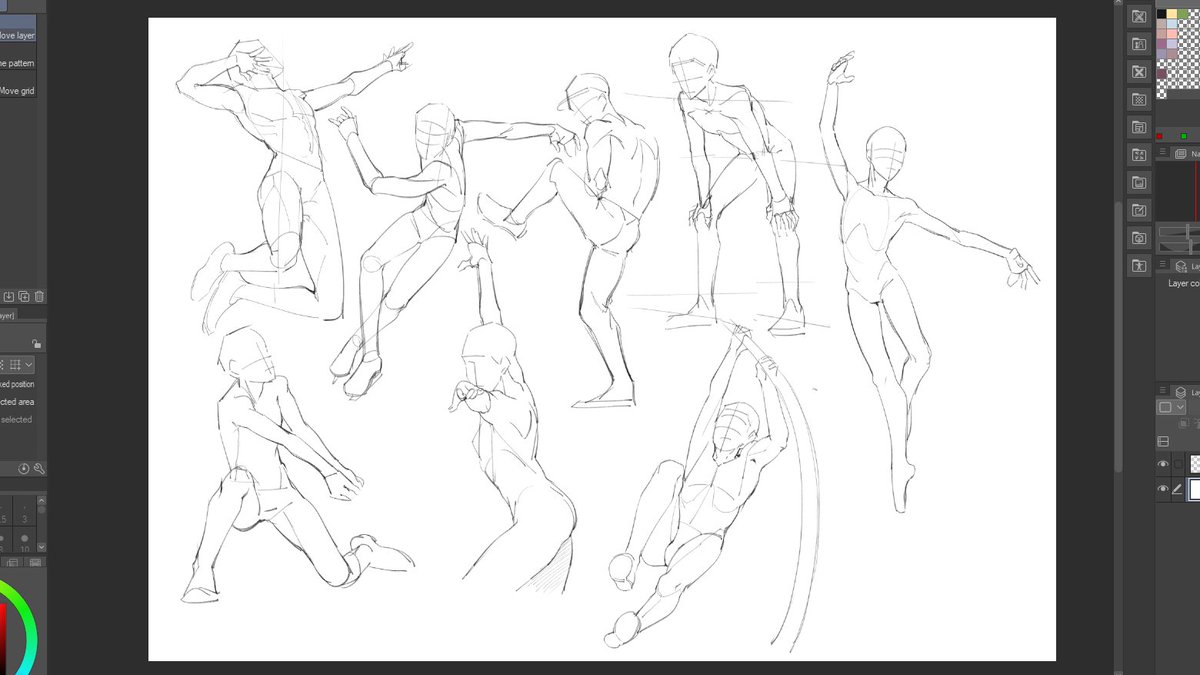Select the Layer panel tab icon

(x=1181, y=392)
